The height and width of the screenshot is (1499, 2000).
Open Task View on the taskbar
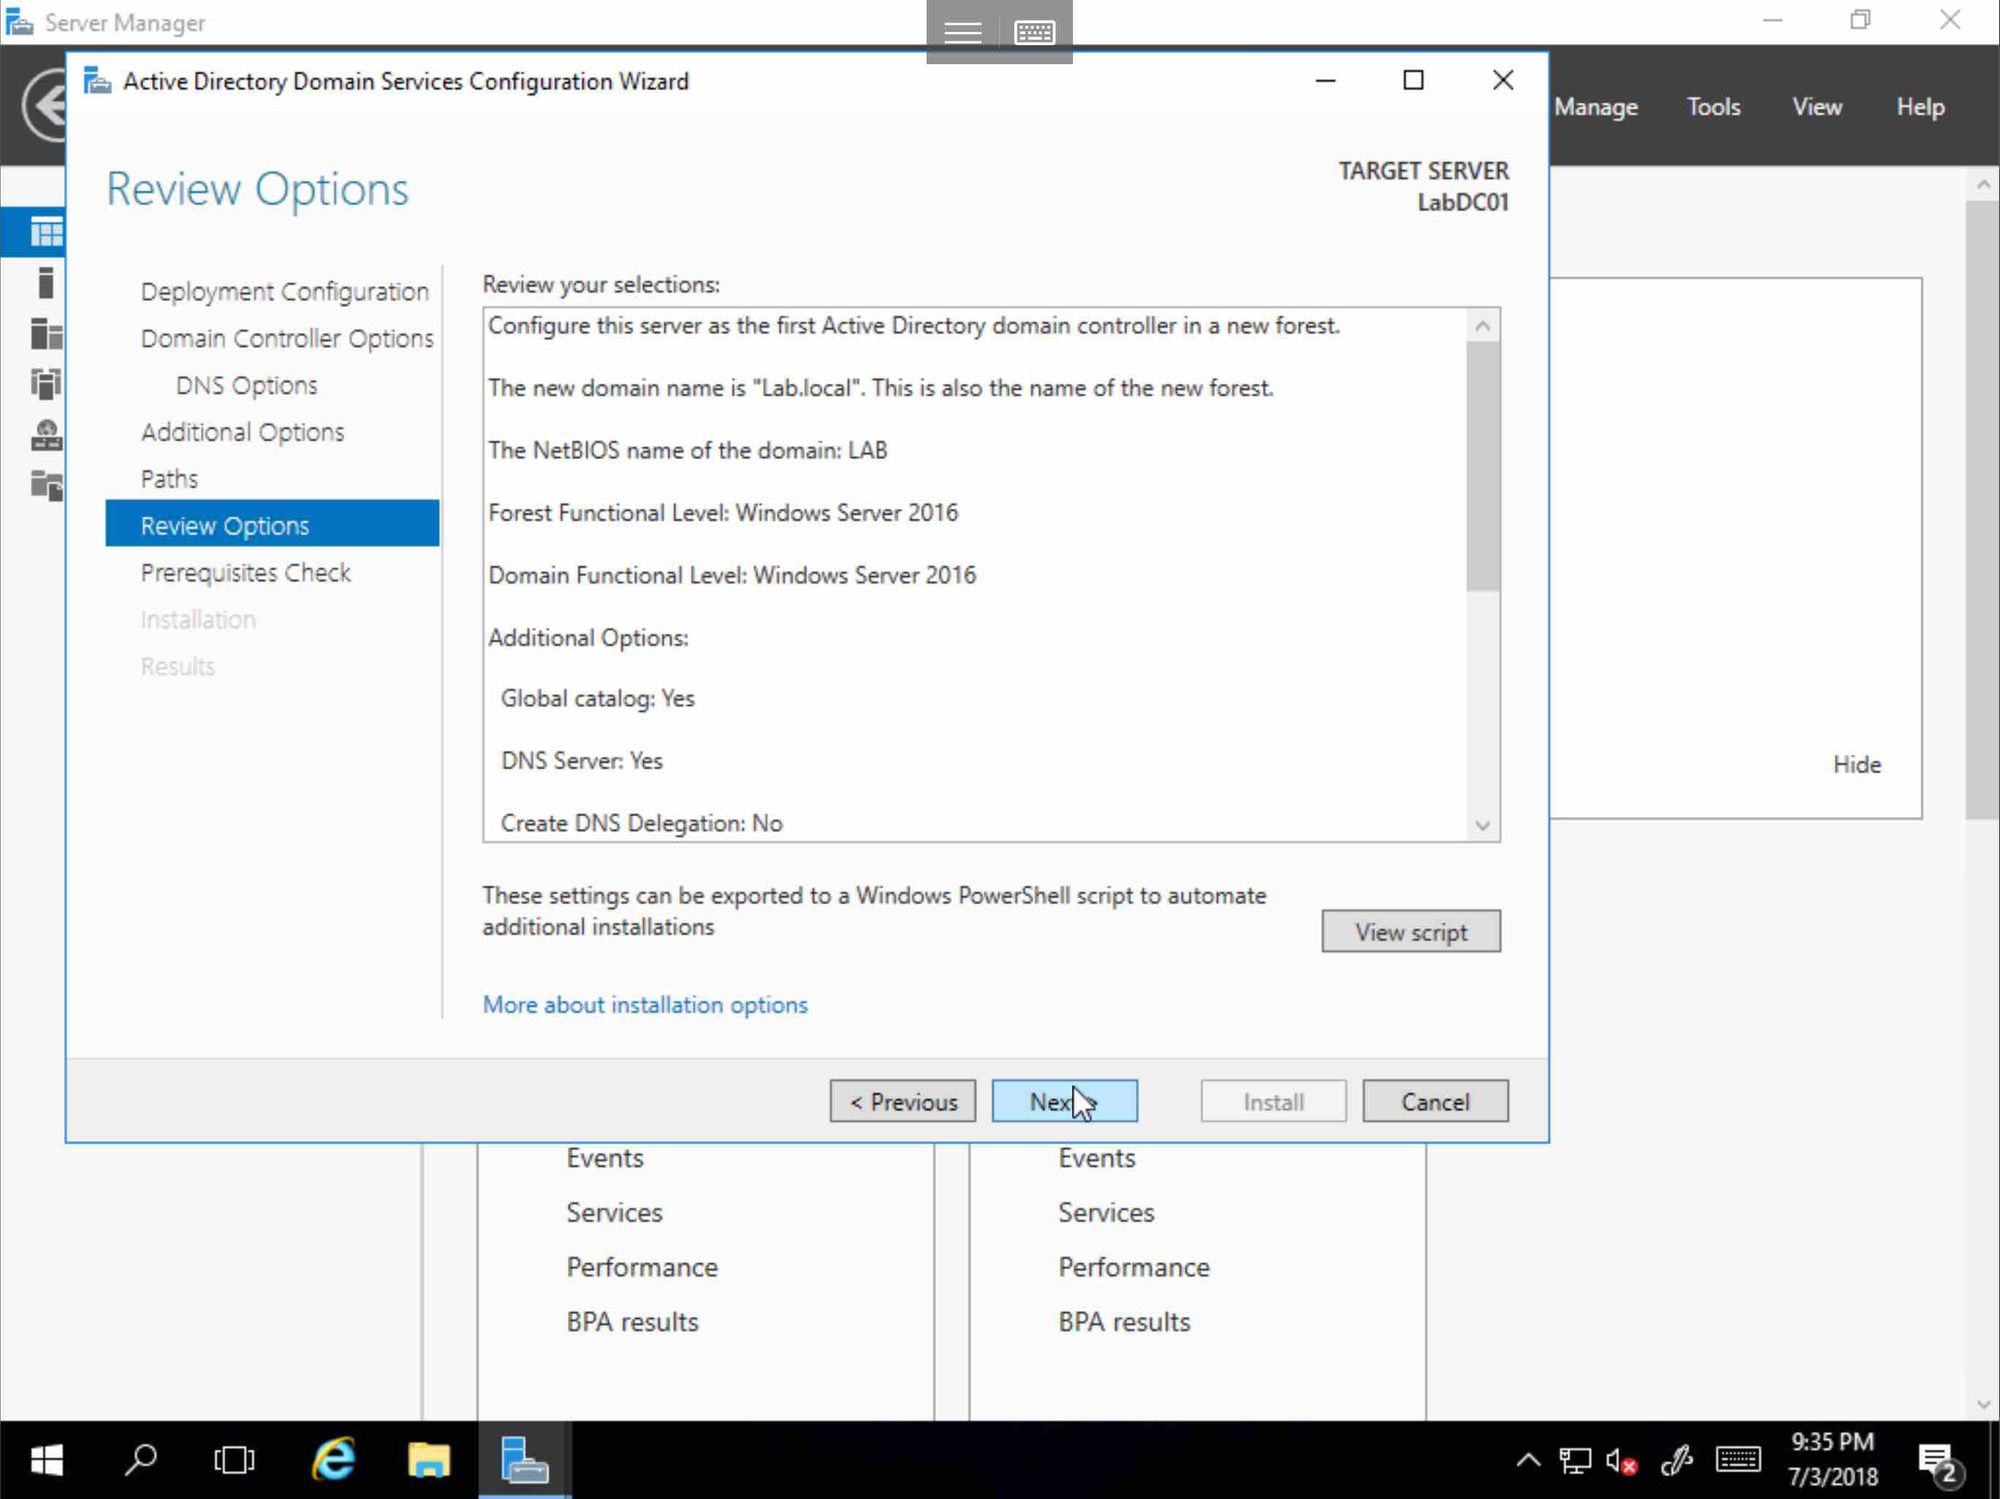234,1460
